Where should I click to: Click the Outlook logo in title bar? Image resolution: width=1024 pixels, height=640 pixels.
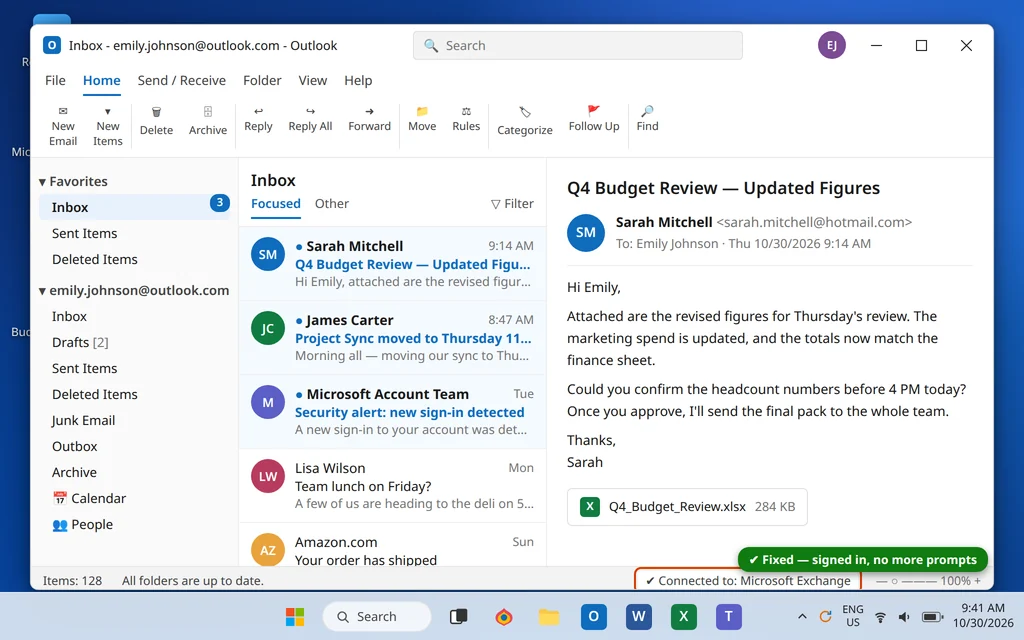(52, 45)
